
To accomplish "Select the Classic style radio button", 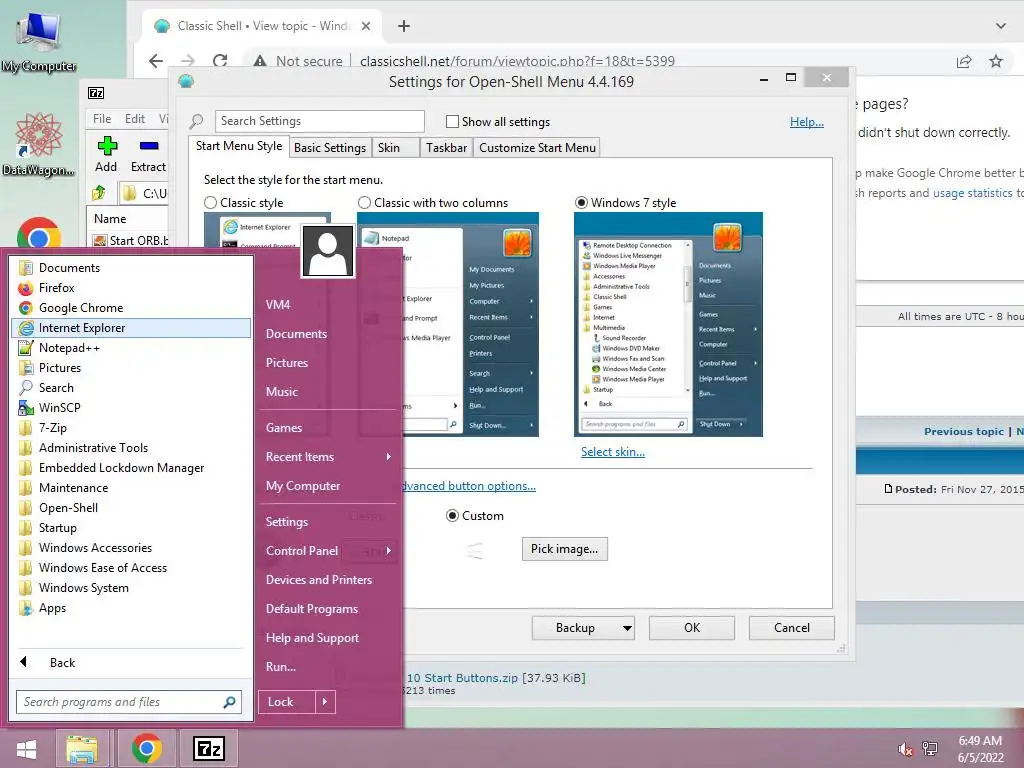I will click(210, 203).
